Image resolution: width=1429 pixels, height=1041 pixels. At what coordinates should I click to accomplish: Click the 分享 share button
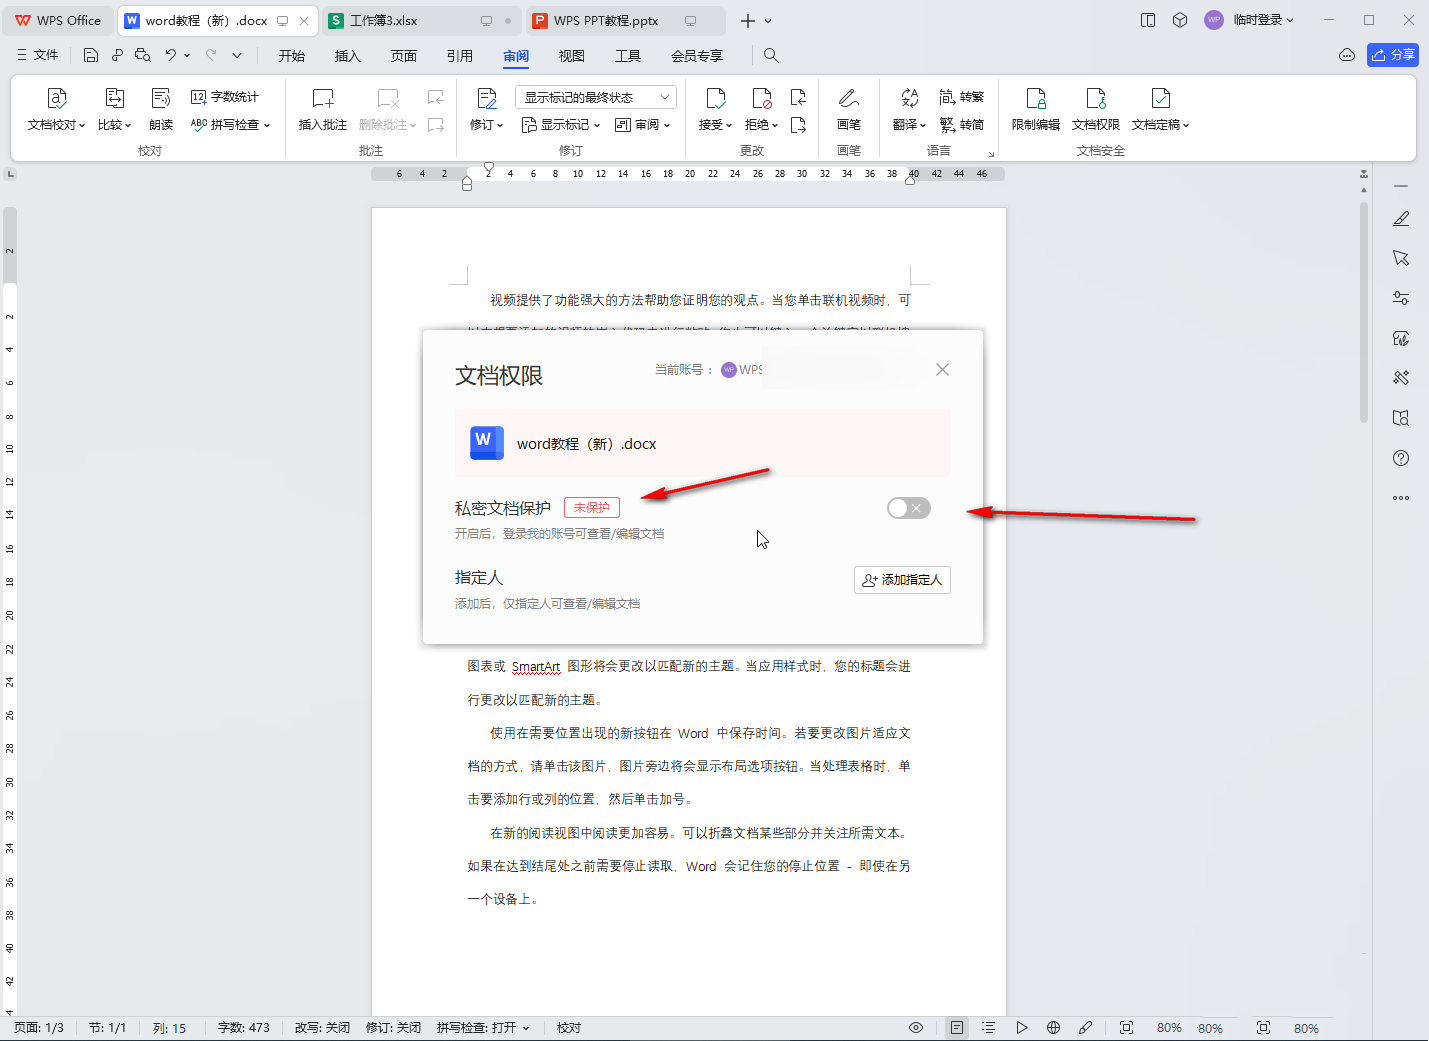tap(1393, 55)
